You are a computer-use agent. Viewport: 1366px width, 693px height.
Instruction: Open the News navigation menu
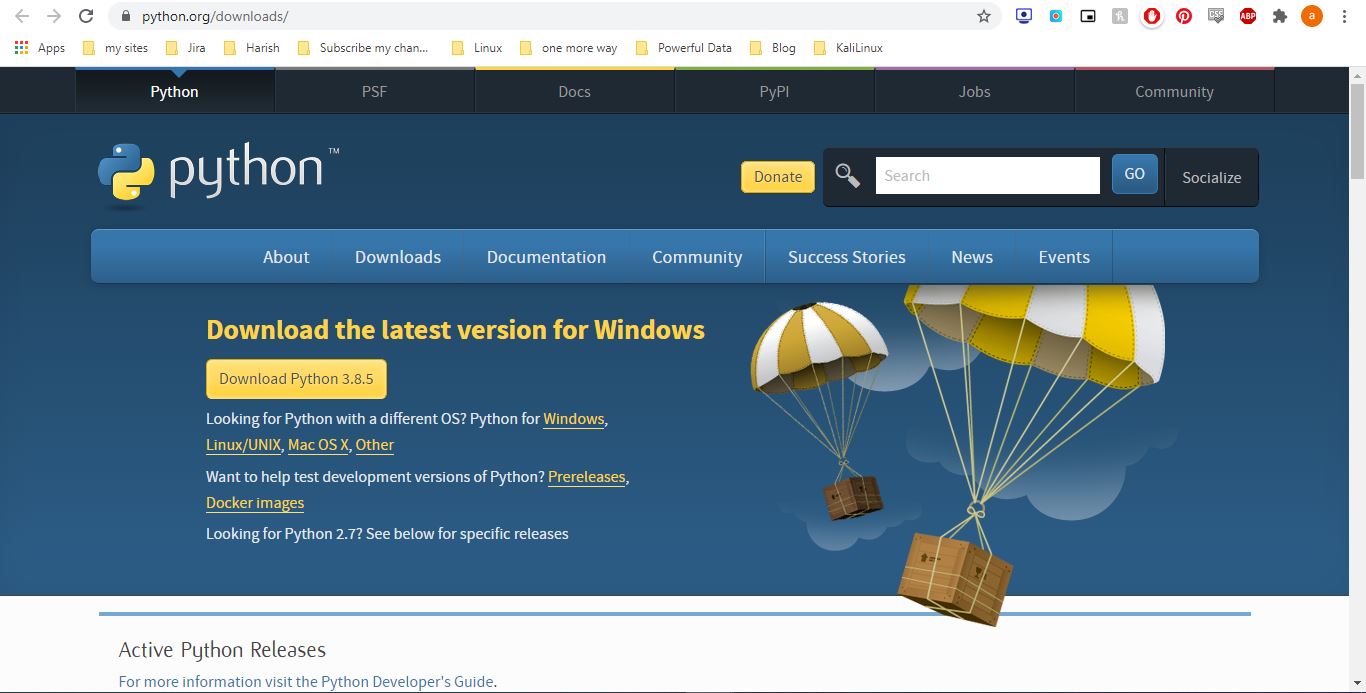[972, 257]
